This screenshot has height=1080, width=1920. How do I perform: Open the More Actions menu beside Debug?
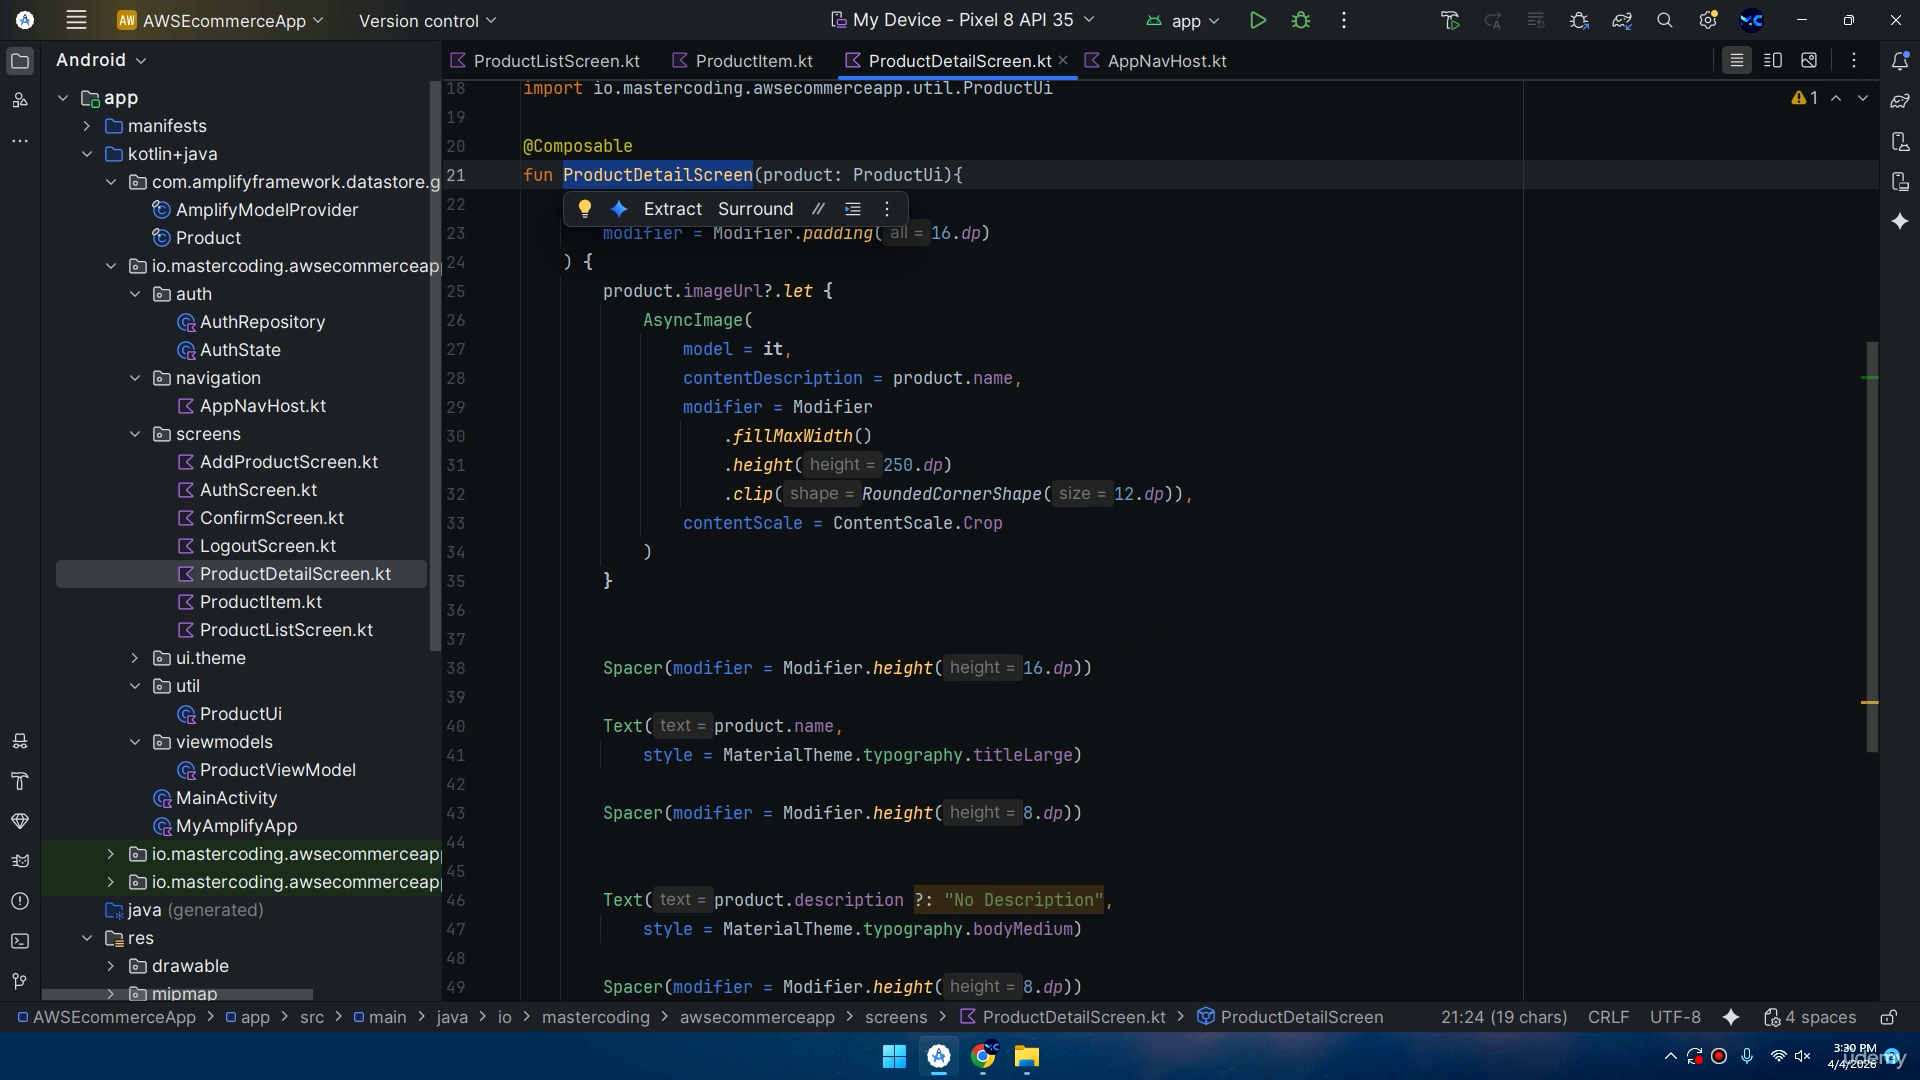coord(1344,20)
